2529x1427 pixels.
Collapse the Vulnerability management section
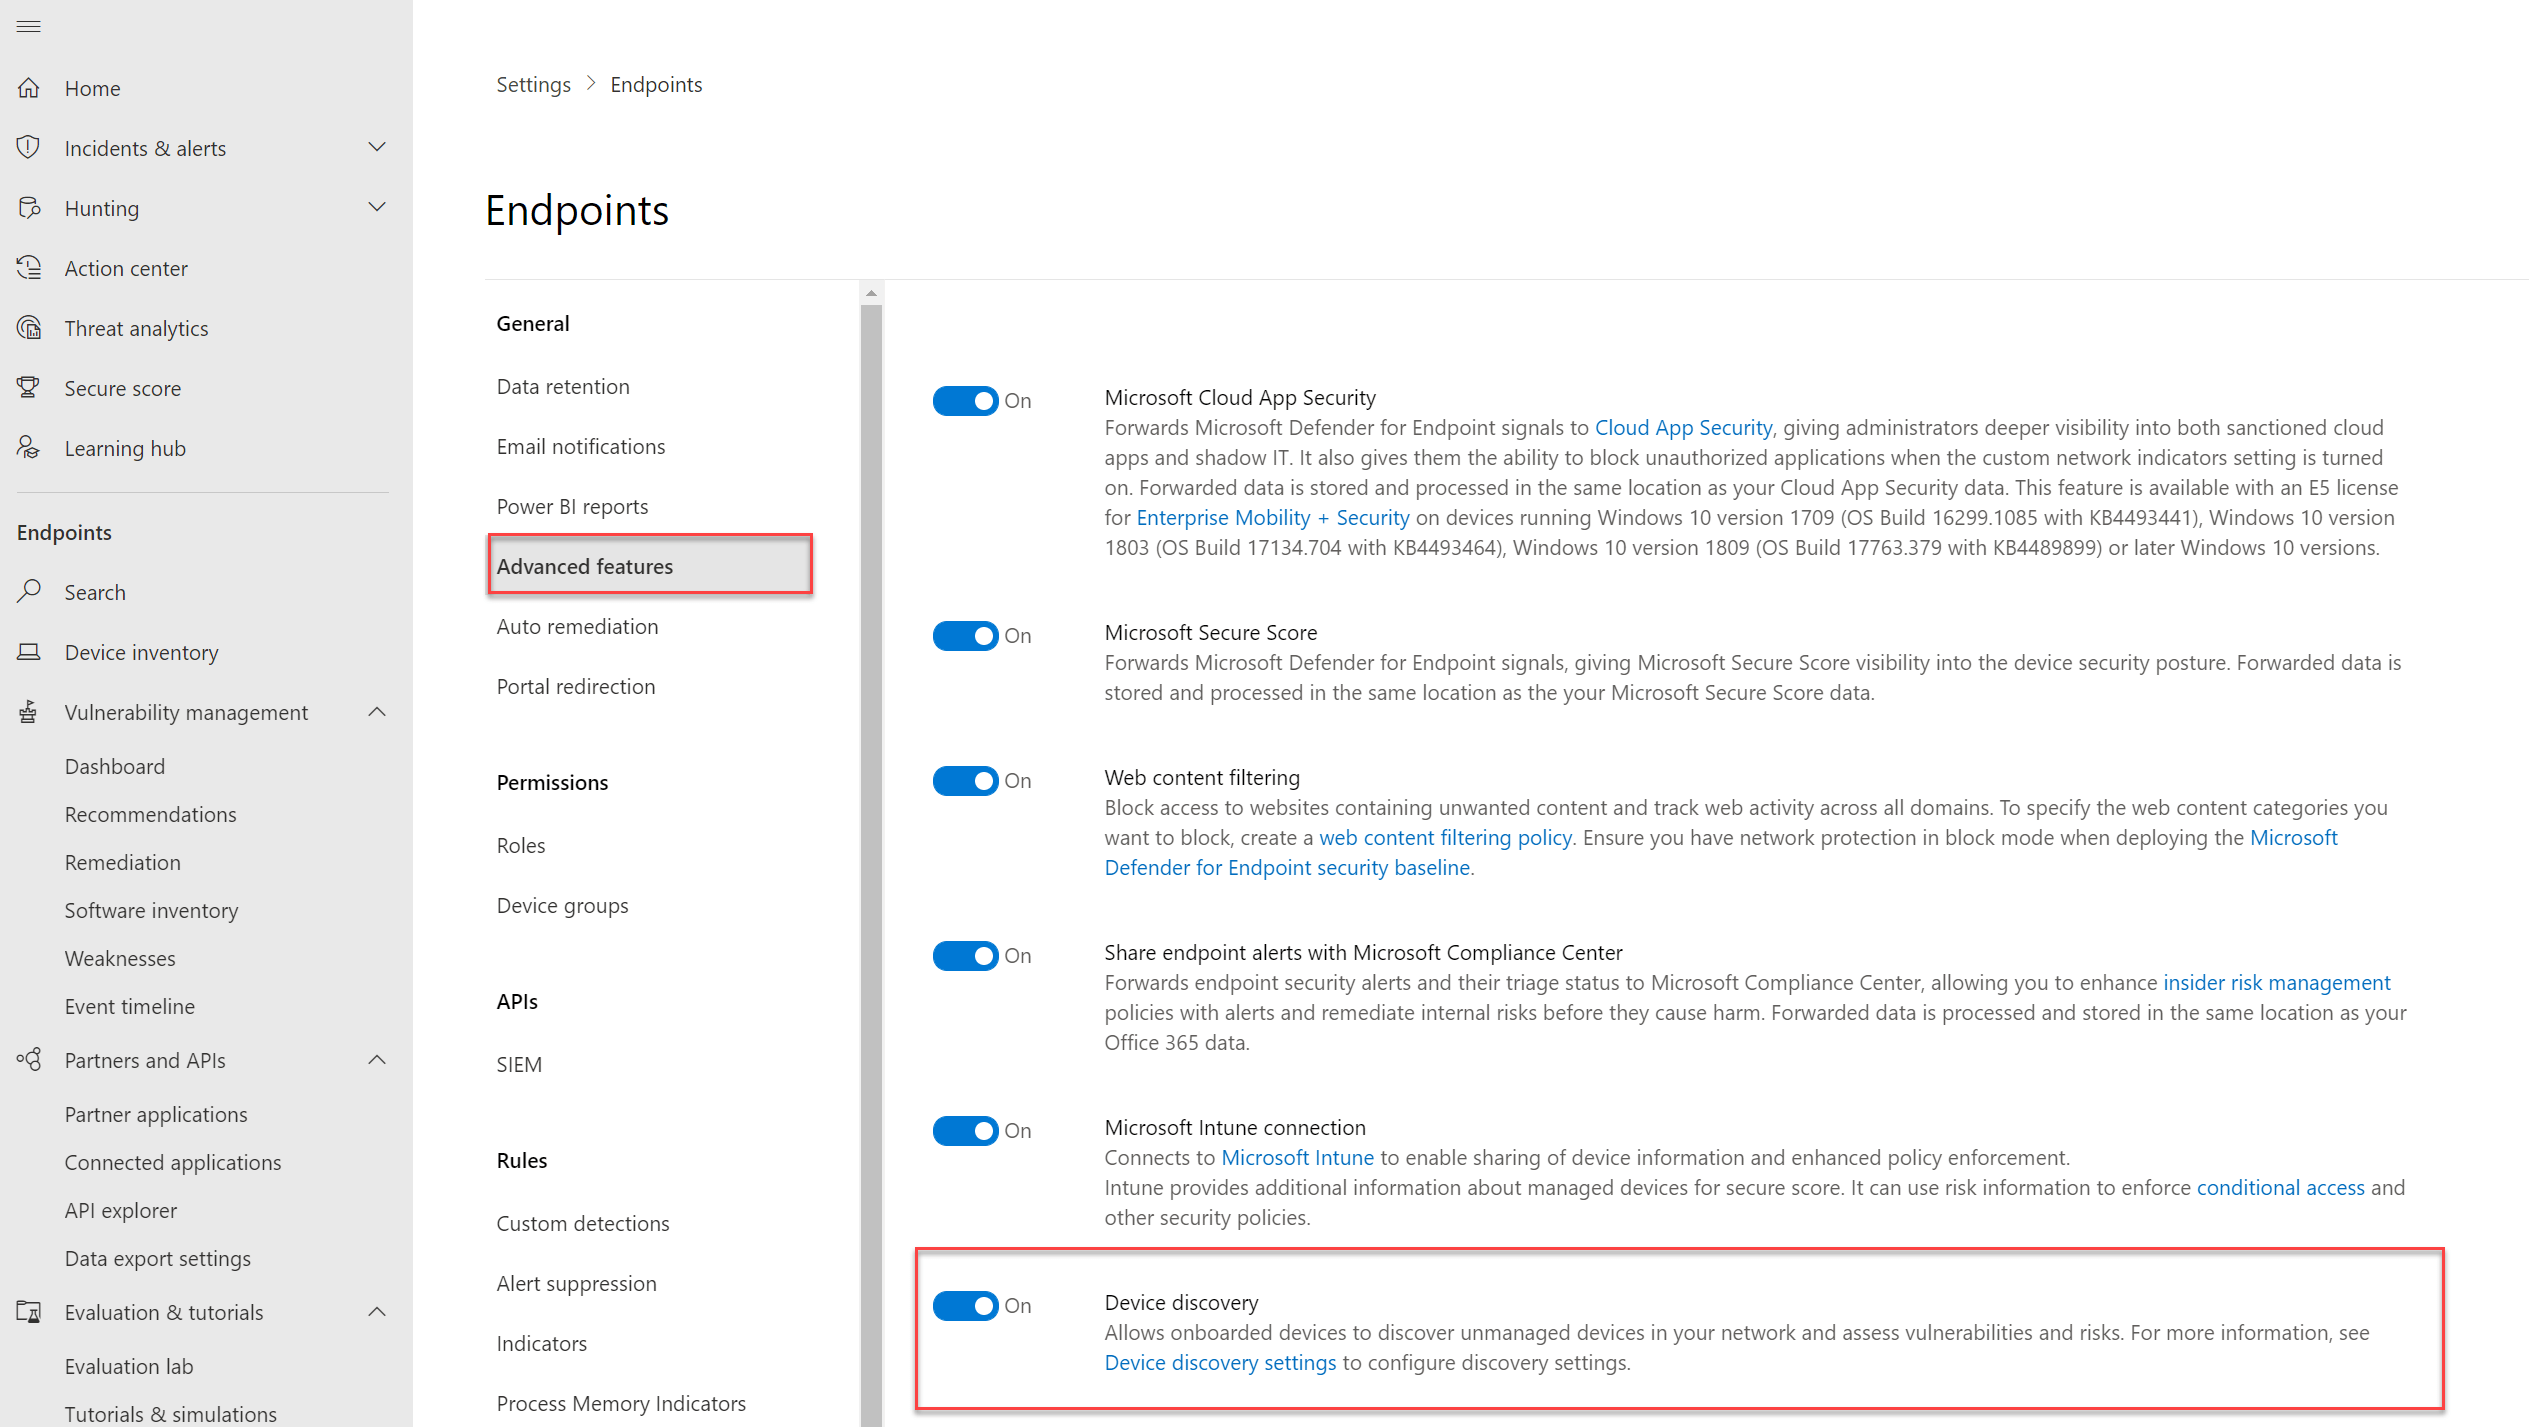377,711
